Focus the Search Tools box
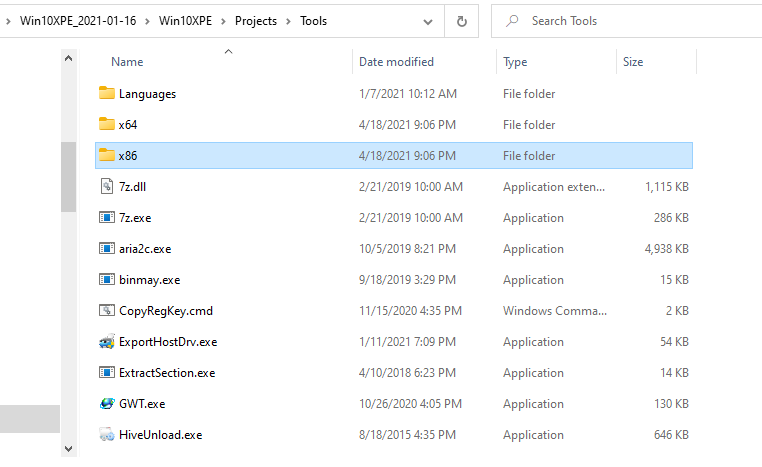This screenshot has width=762, height=467. point(626,21)
